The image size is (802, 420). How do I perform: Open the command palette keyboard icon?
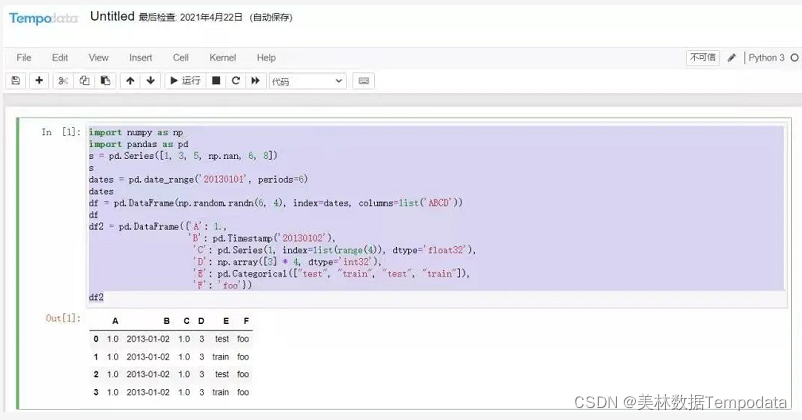tap(364, 81)
